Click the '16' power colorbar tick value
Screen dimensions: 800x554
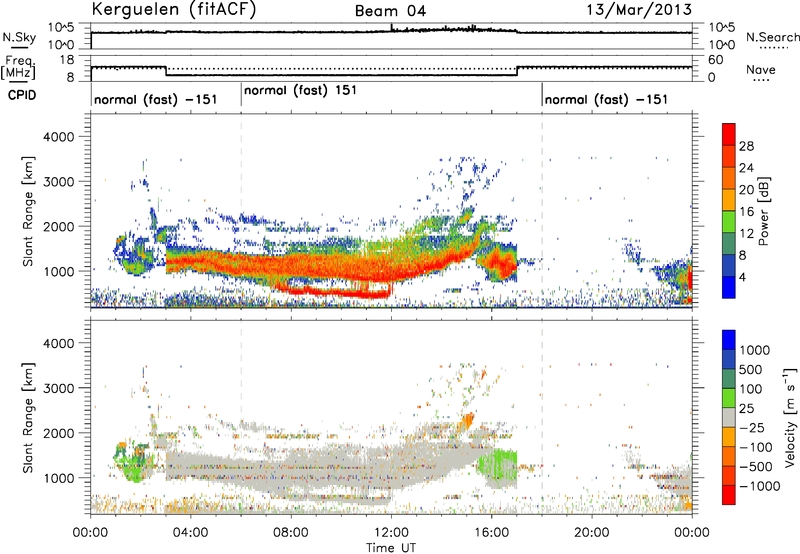(x=746, y=212)
